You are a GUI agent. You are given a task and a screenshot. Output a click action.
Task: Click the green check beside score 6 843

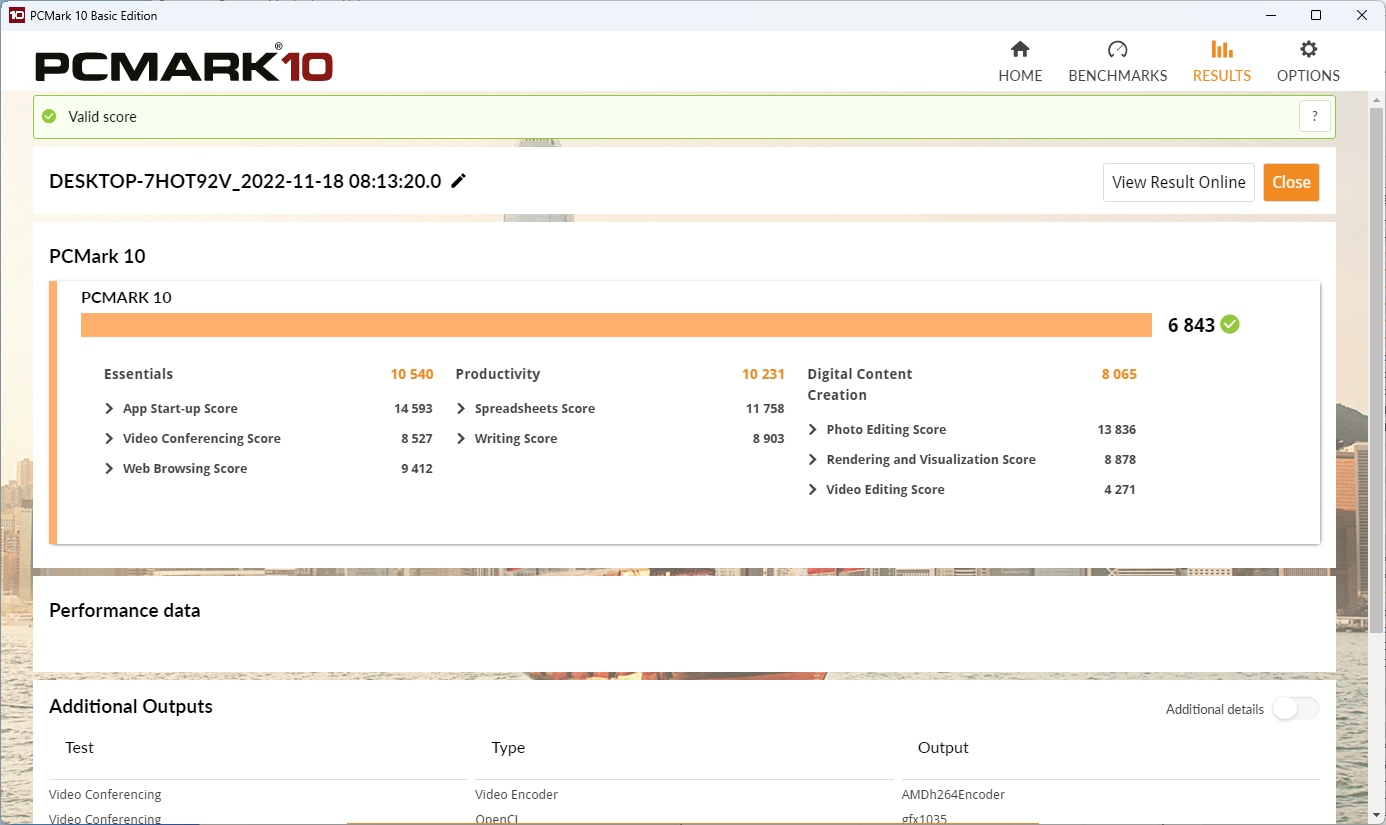click(1230, 324)
